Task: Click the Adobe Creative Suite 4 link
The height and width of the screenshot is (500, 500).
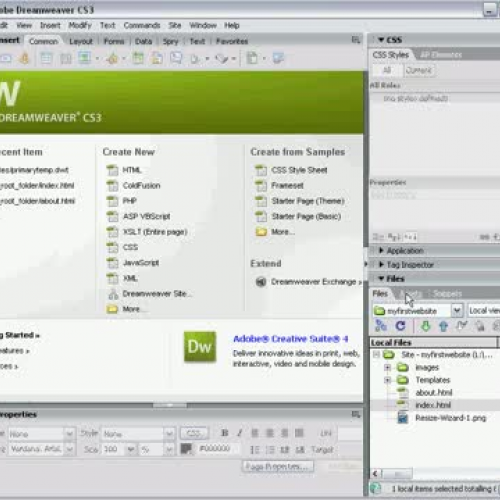Action: pyautogui.click(x=290, y=339)
